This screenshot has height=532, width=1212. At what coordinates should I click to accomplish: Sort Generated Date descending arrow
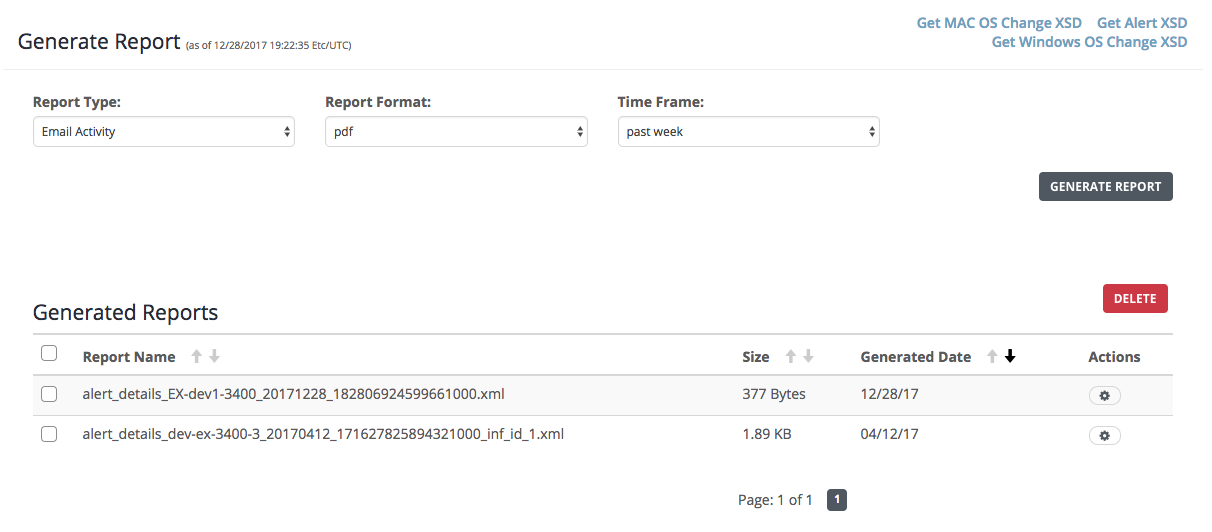[x=1010, y=357]
